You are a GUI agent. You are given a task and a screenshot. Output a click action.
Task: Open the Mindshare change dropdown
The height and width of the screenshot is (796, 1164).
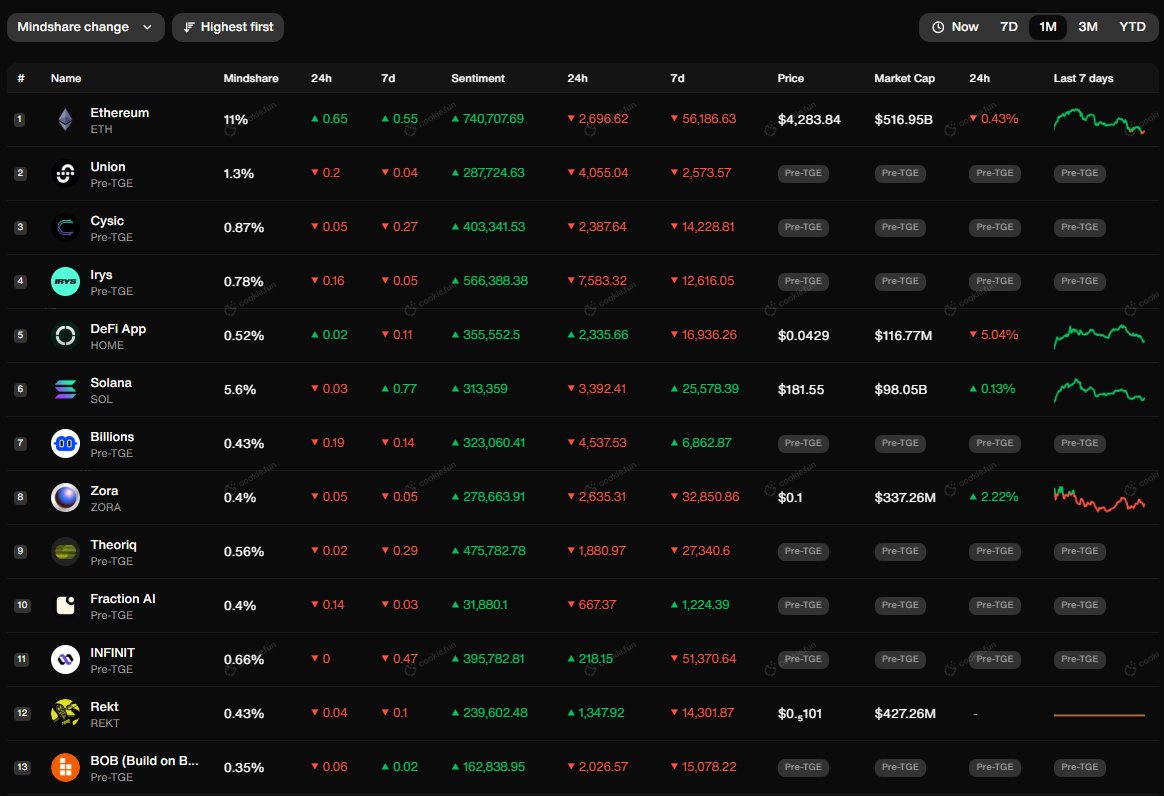click(x=85, y=27)
